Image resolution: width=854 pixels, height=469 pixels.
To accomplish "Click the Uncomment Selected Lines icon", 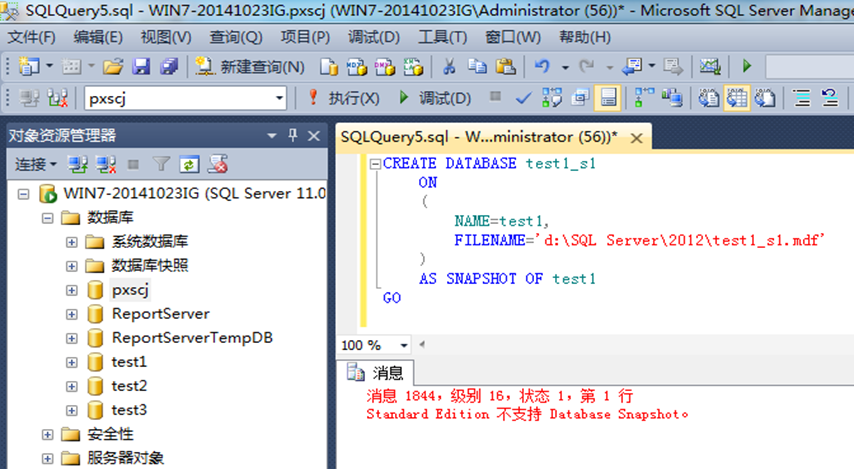I will [830, 98].
